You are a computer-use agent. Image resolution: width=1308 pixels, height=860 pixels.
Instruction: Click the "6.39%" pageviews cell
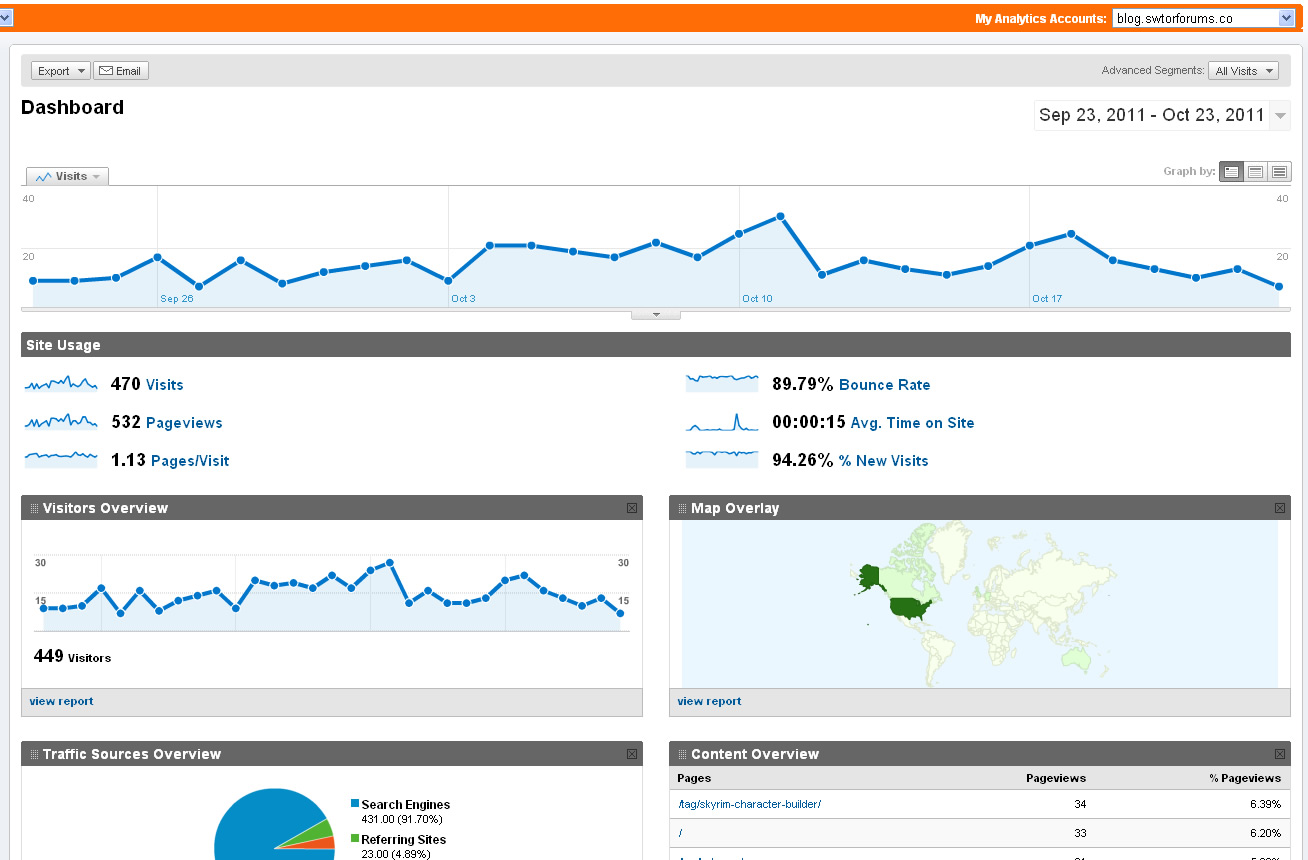1265,804
